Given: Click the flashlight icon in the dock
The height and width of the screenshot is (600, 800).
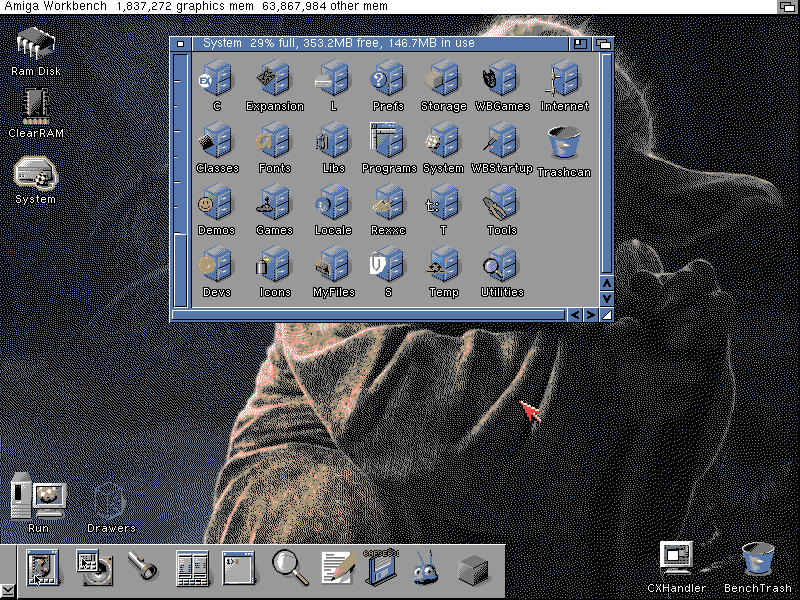Looking at the screenshot, I should coord(142,565).
